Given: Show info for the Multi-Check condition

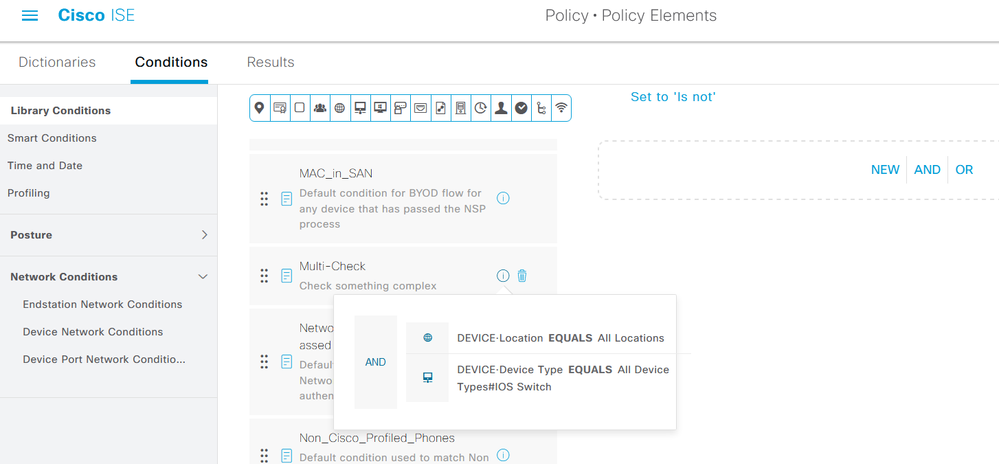Looking at the screenshot, I should tap(503, 275).
